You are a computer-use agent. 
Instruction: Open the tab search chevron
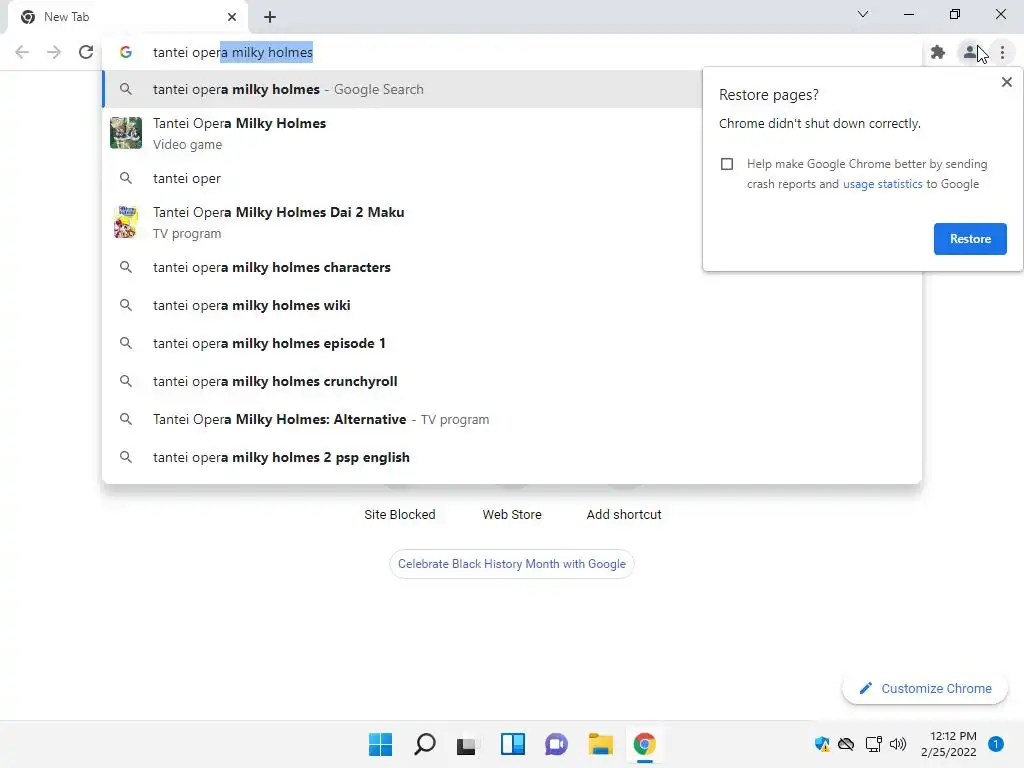coord(863,14)
